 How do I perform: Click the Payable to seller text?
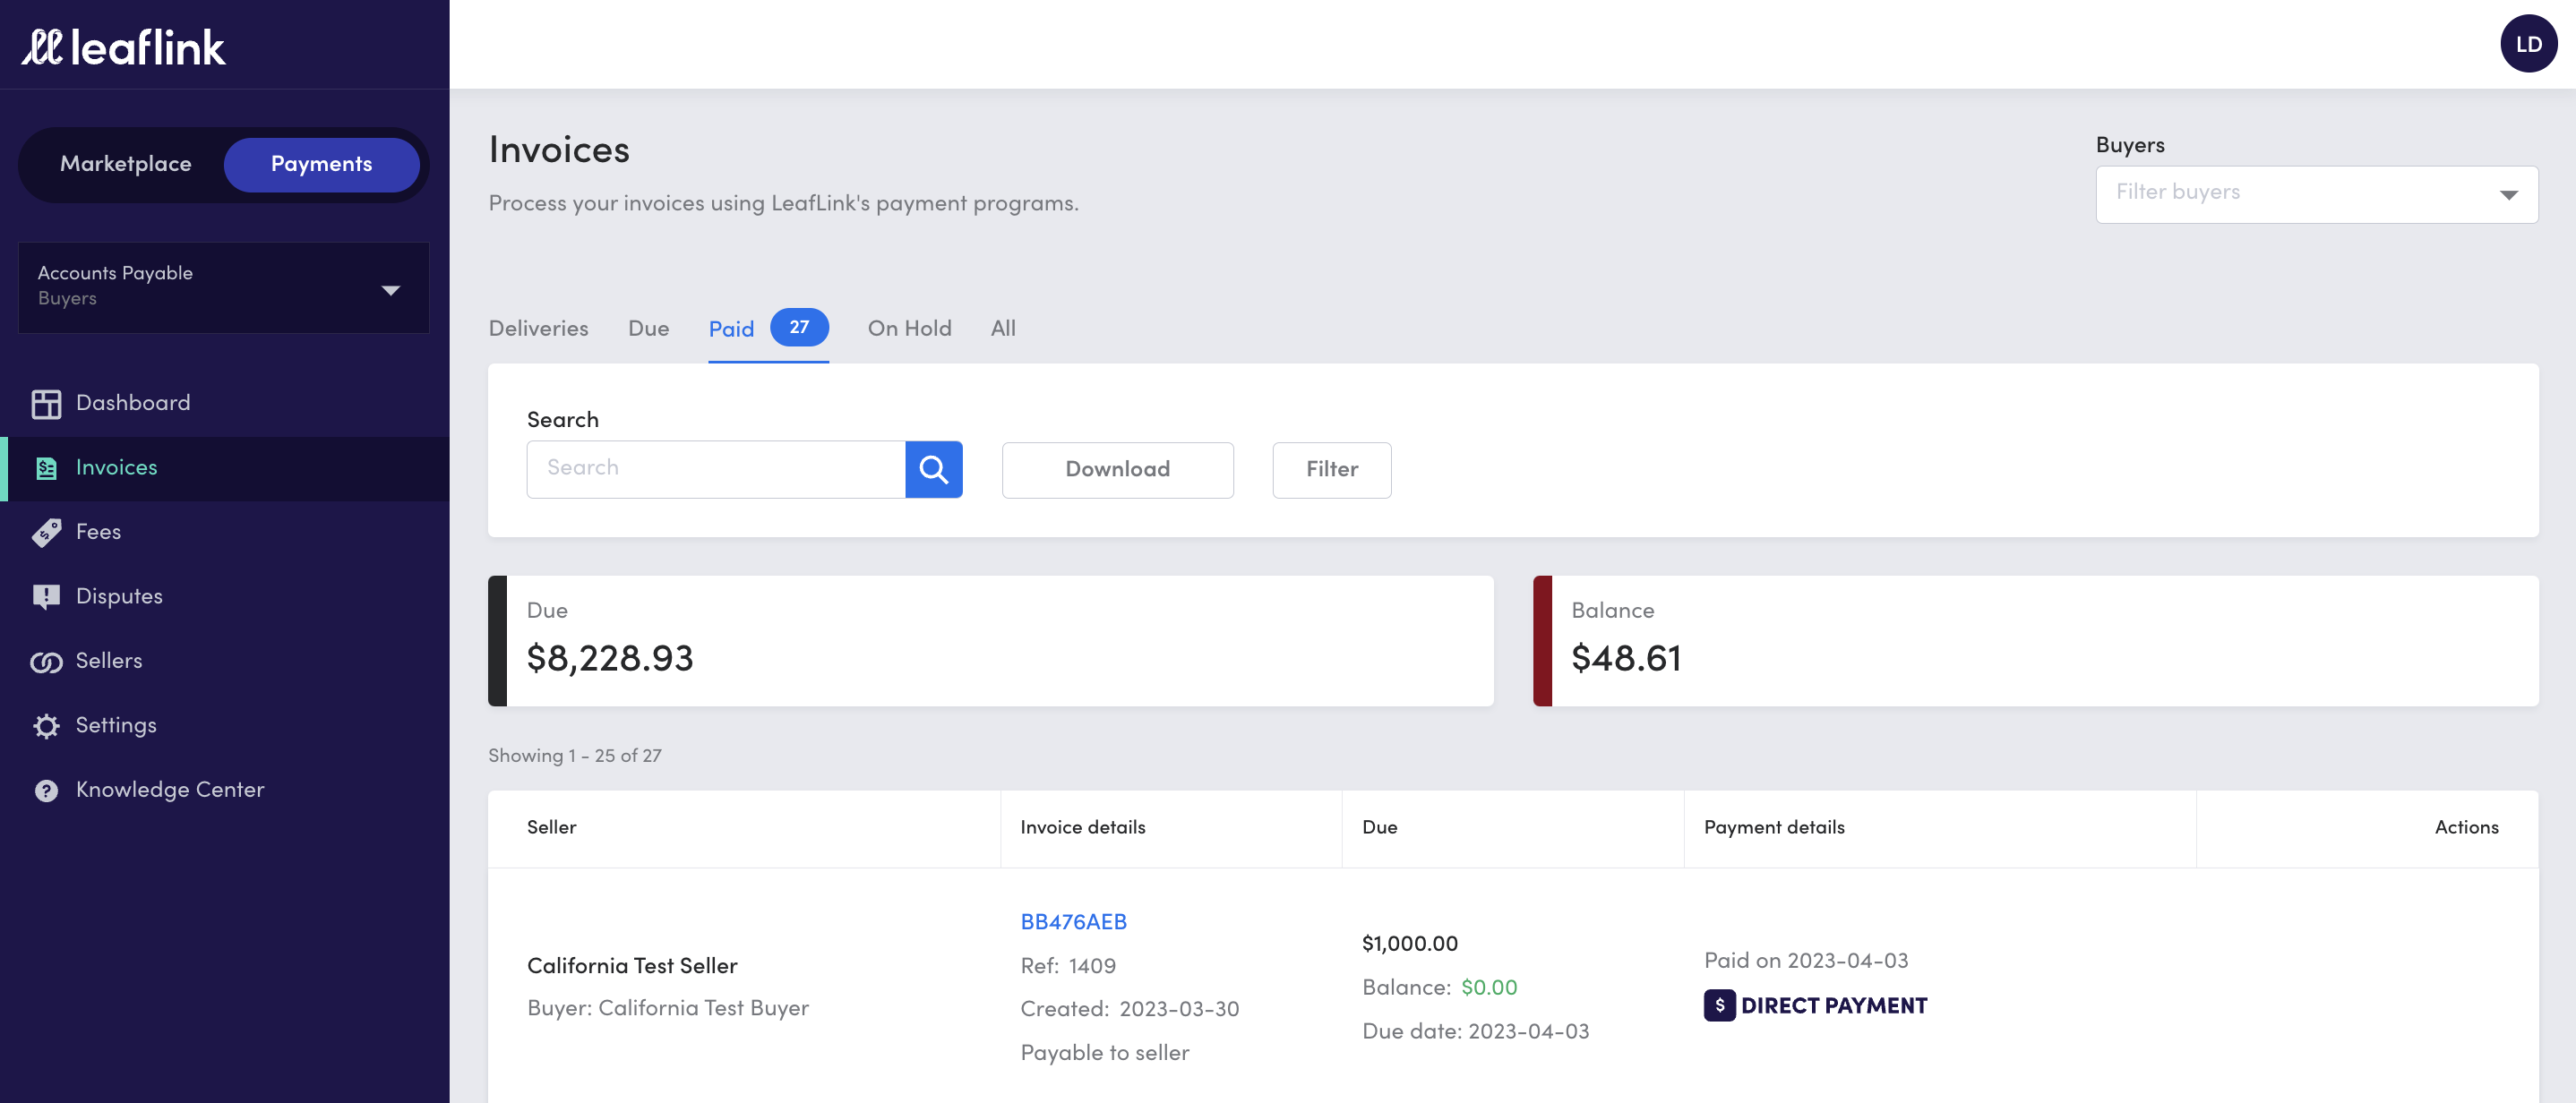click(1104, 1053)
